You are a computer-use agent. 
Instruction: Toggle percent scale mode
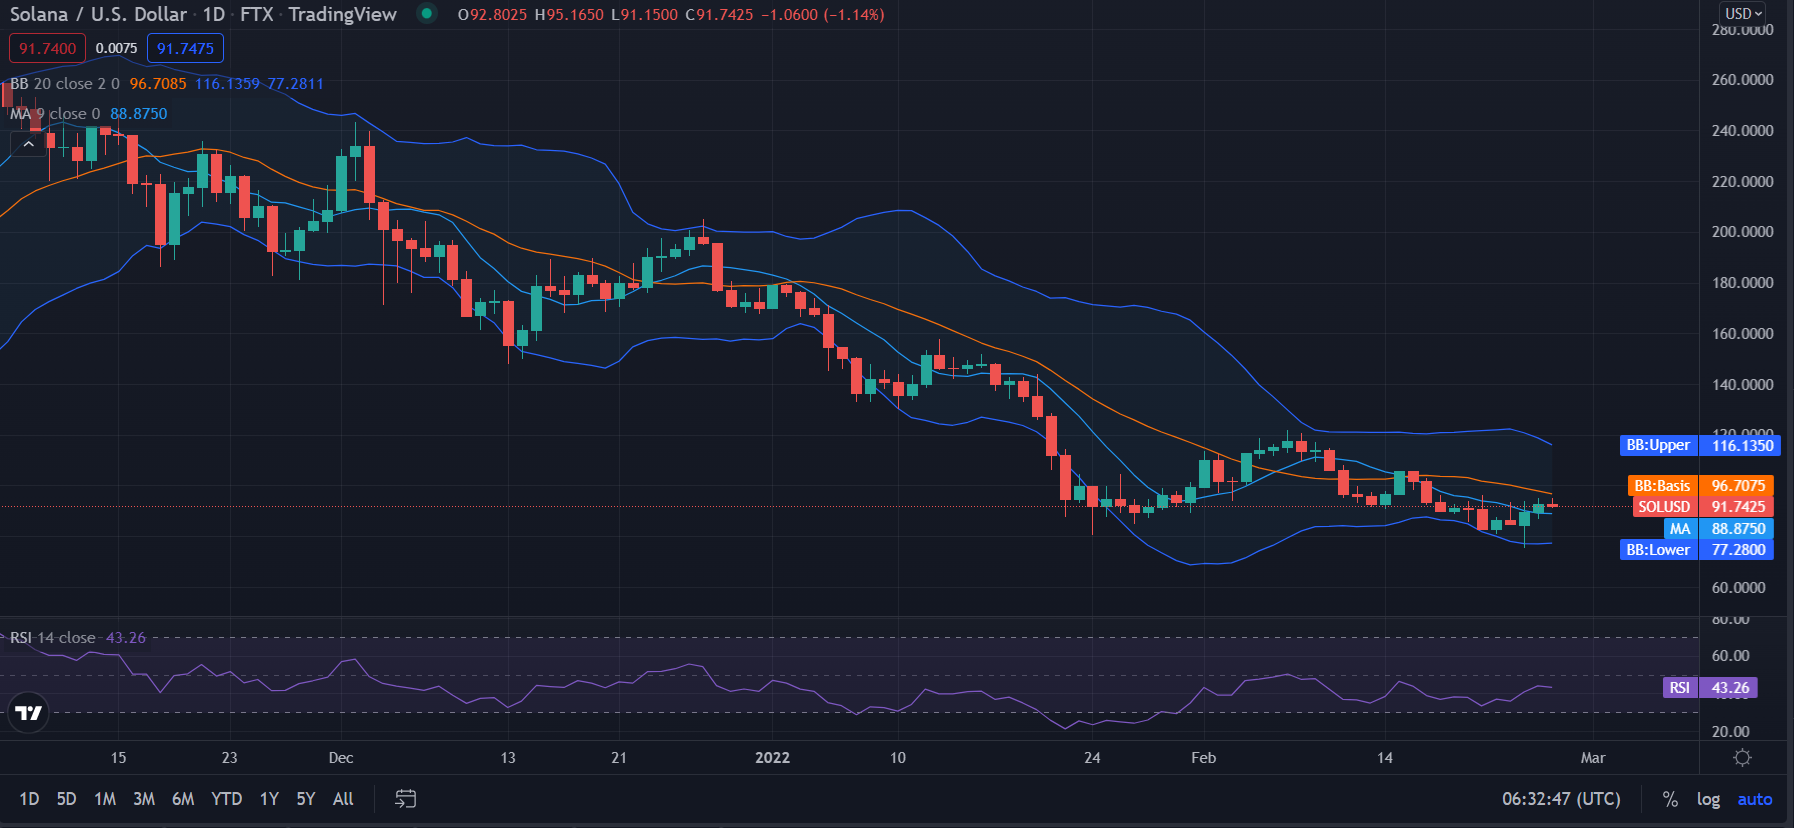click(1670, 799)
